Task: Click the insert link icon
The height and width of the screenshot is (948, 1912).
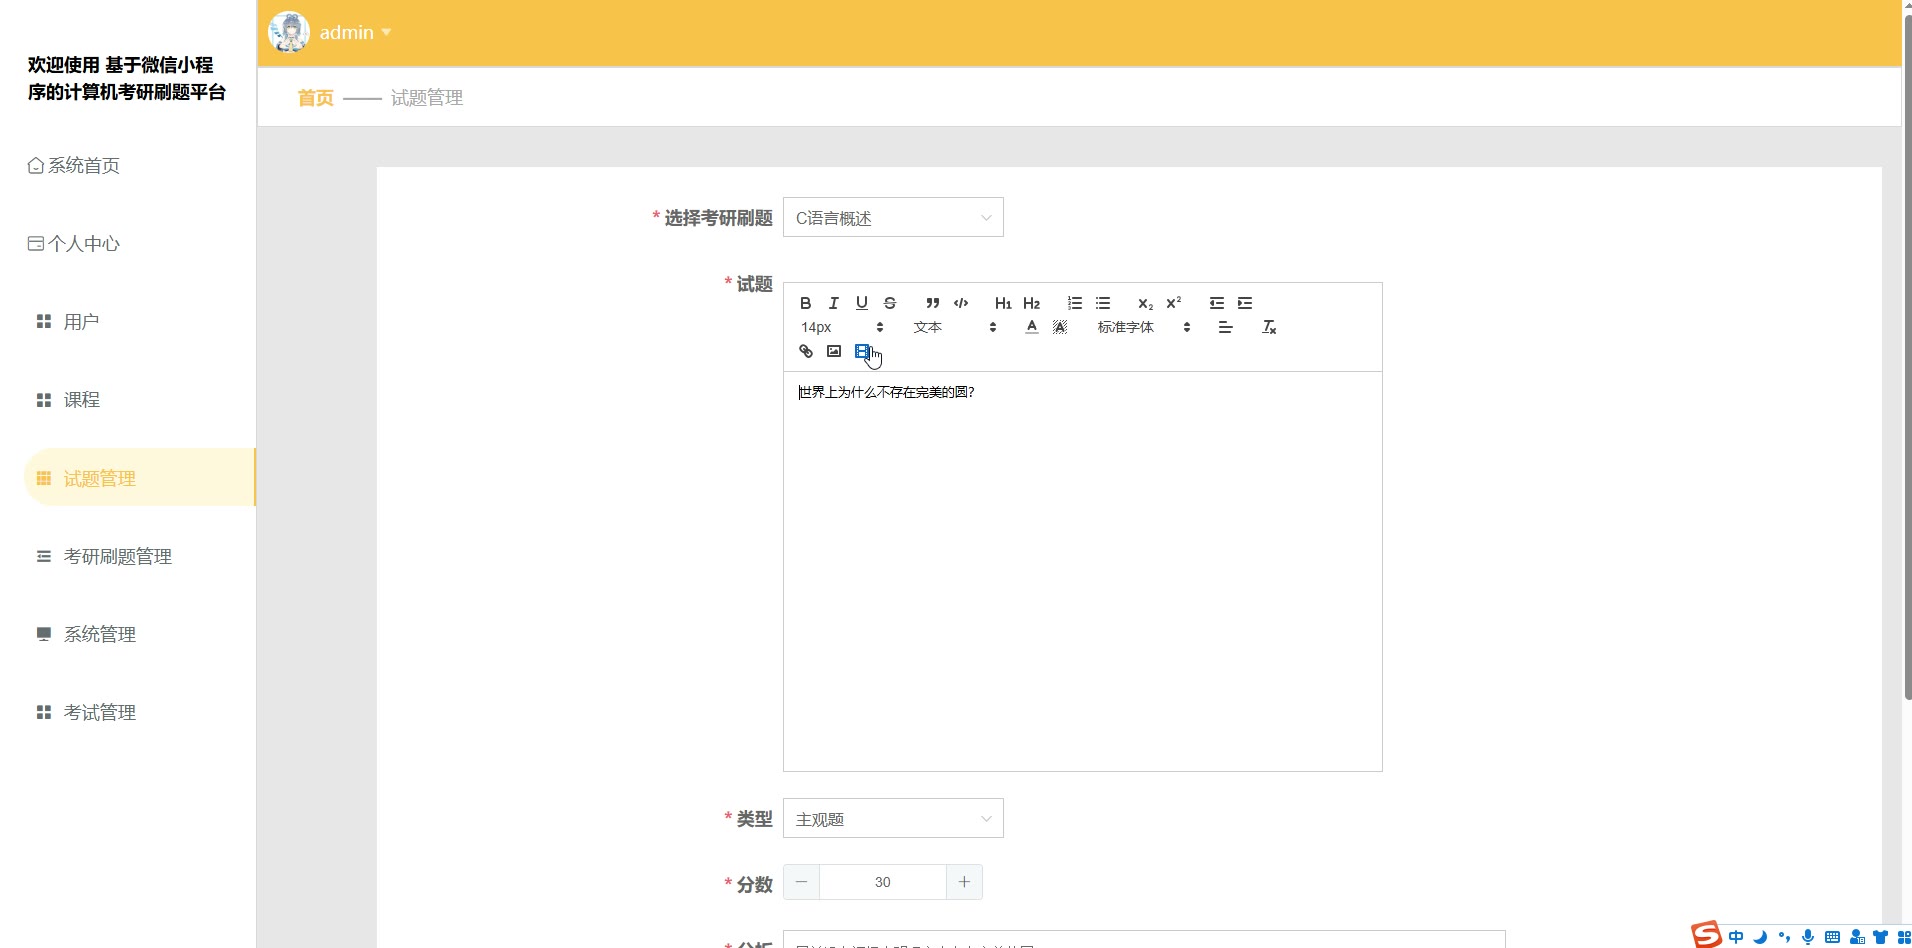Action: point(806,351)
